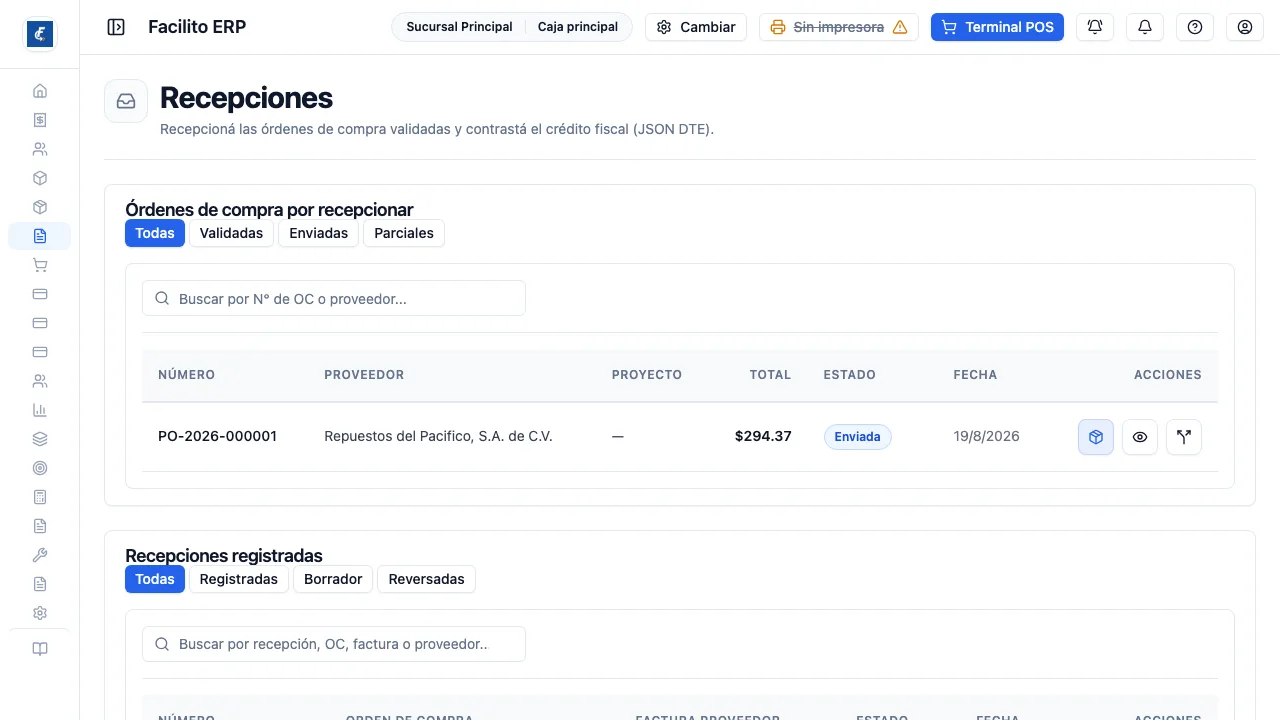
Task: Filter receptions by Reversadas
Action: 427,579
